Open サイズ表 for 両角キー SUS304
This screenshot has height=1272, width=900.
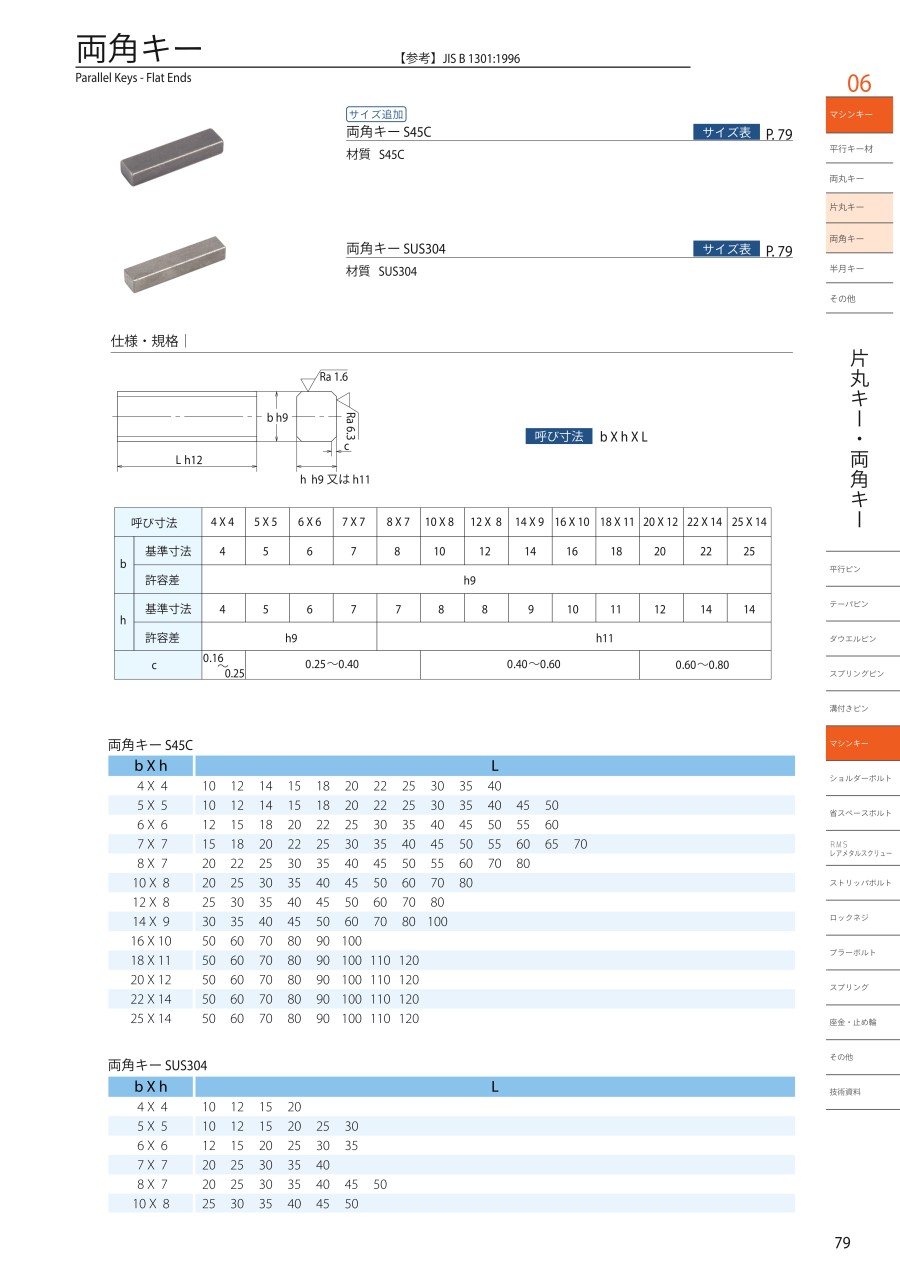tap(726, 249)
